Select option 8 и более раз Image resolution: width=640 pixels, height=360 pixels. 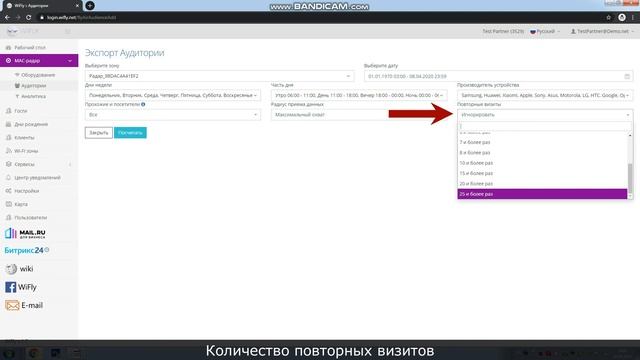pos(542,153)
